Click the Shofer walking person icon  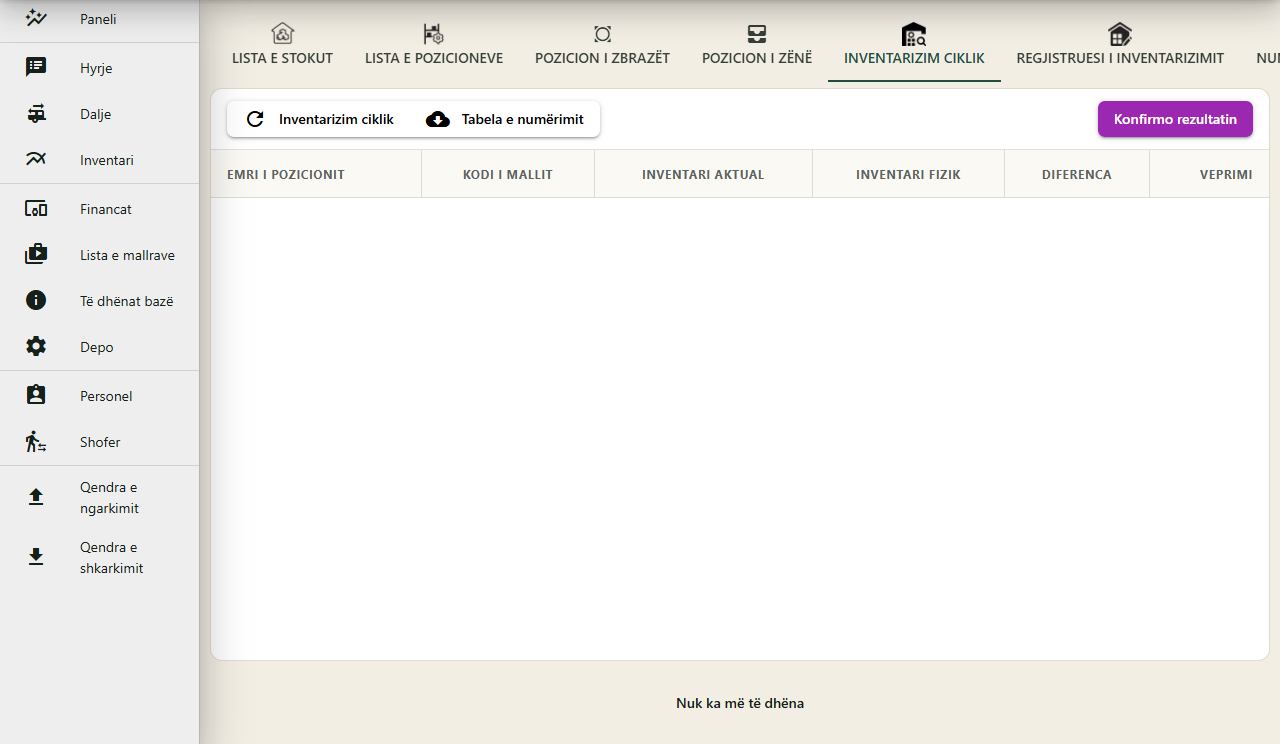click(36, 442)
